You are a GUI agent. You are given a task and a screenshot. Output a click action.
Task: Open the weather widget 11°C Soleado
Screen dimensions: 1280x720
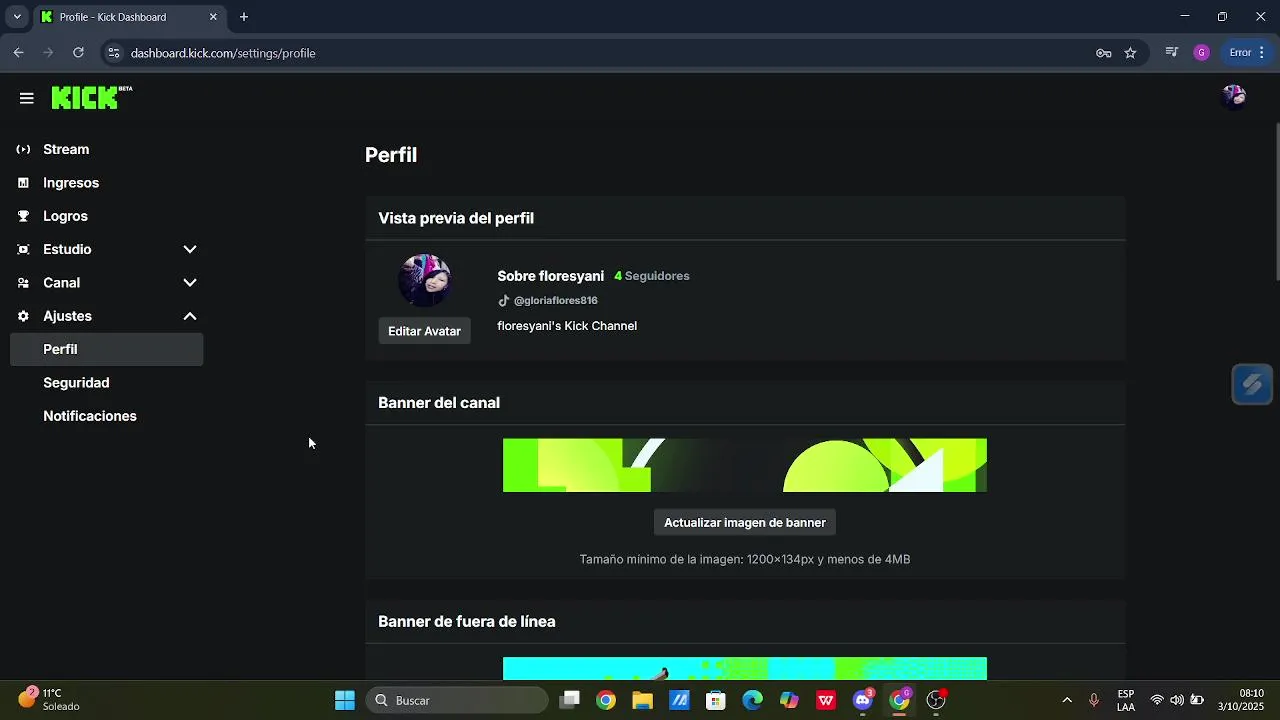click(x=50, y=699)
